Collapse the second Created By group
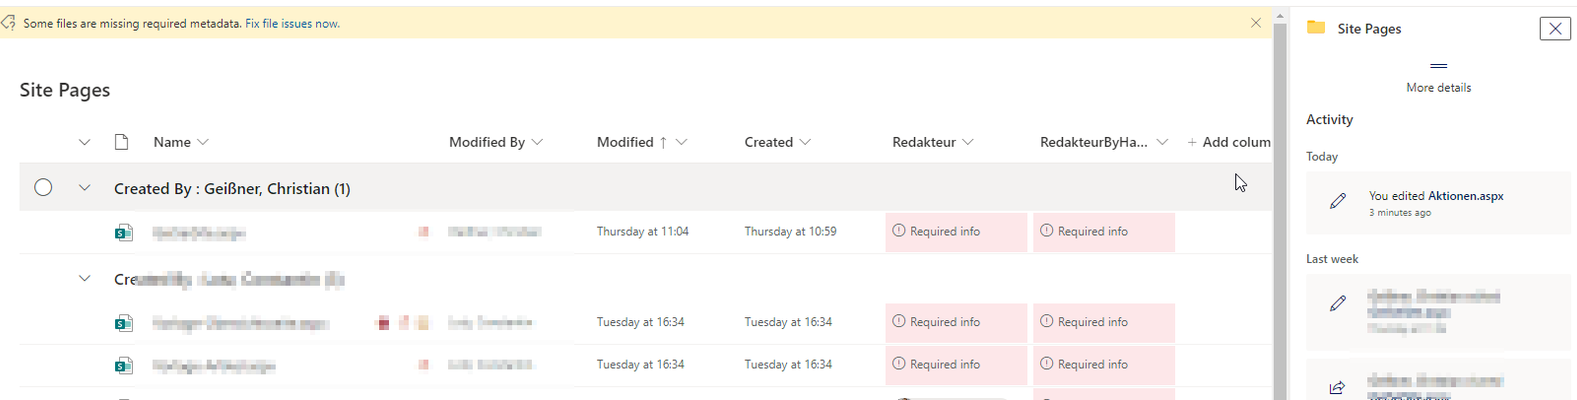 click(x=85, y=279)
